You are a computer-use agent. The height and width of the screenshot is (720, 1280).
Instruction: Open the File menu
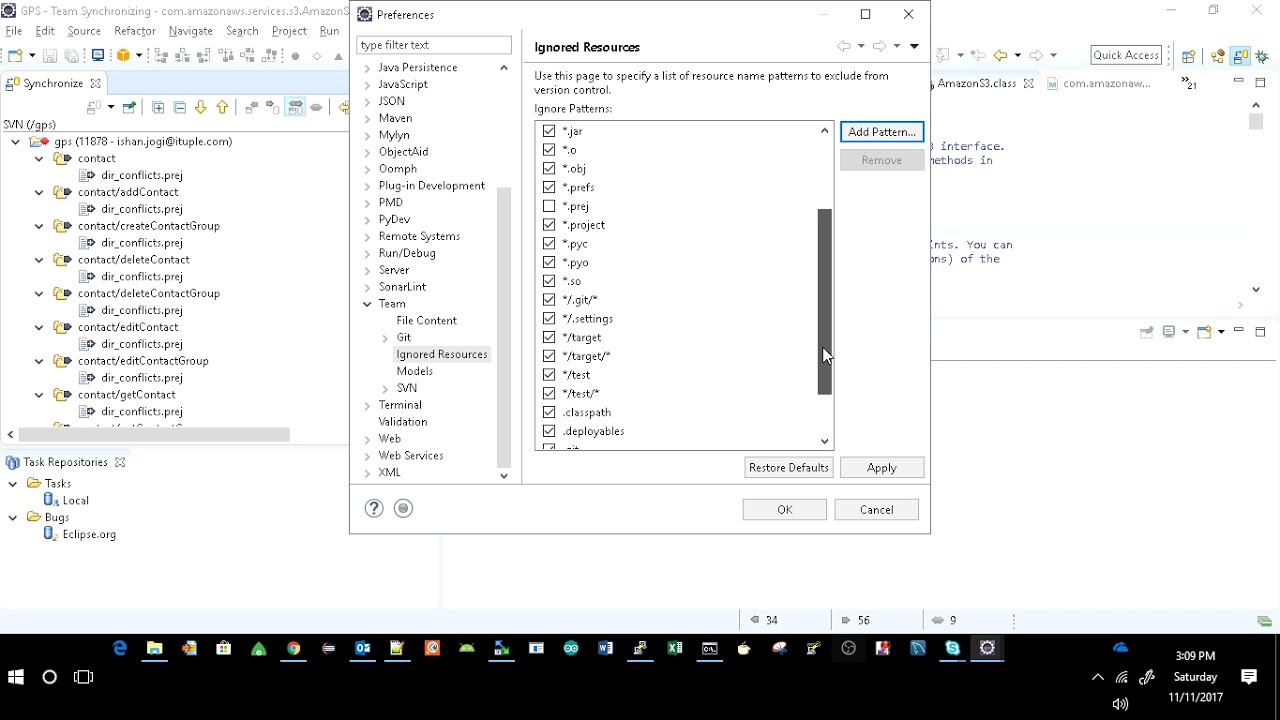coord(14,31)
